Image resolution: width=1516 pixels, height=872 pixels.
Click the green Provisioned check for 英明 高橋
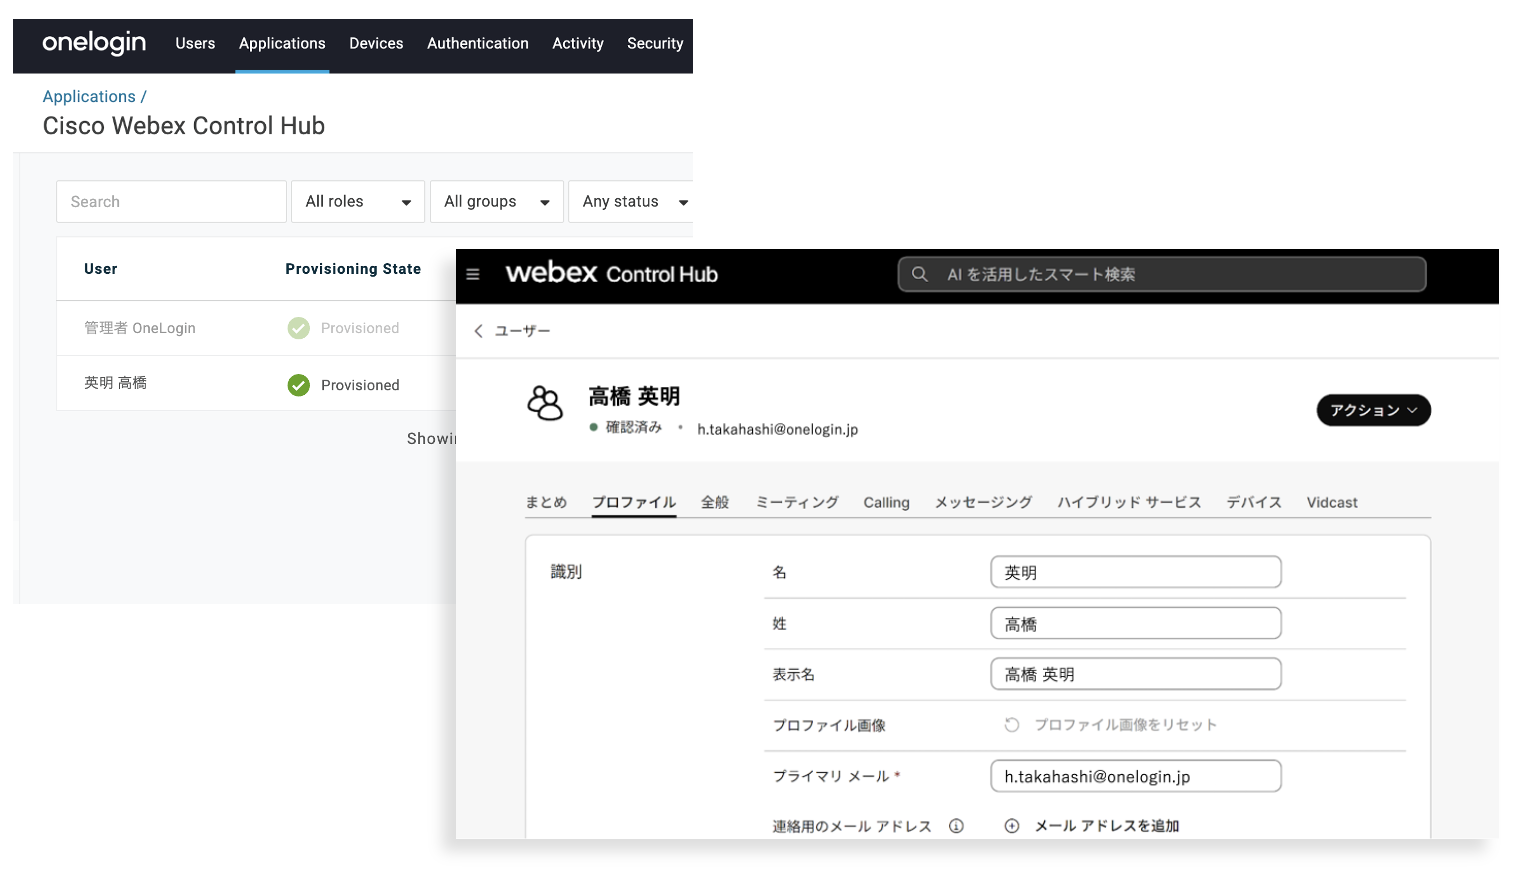[x=299, y=385]
